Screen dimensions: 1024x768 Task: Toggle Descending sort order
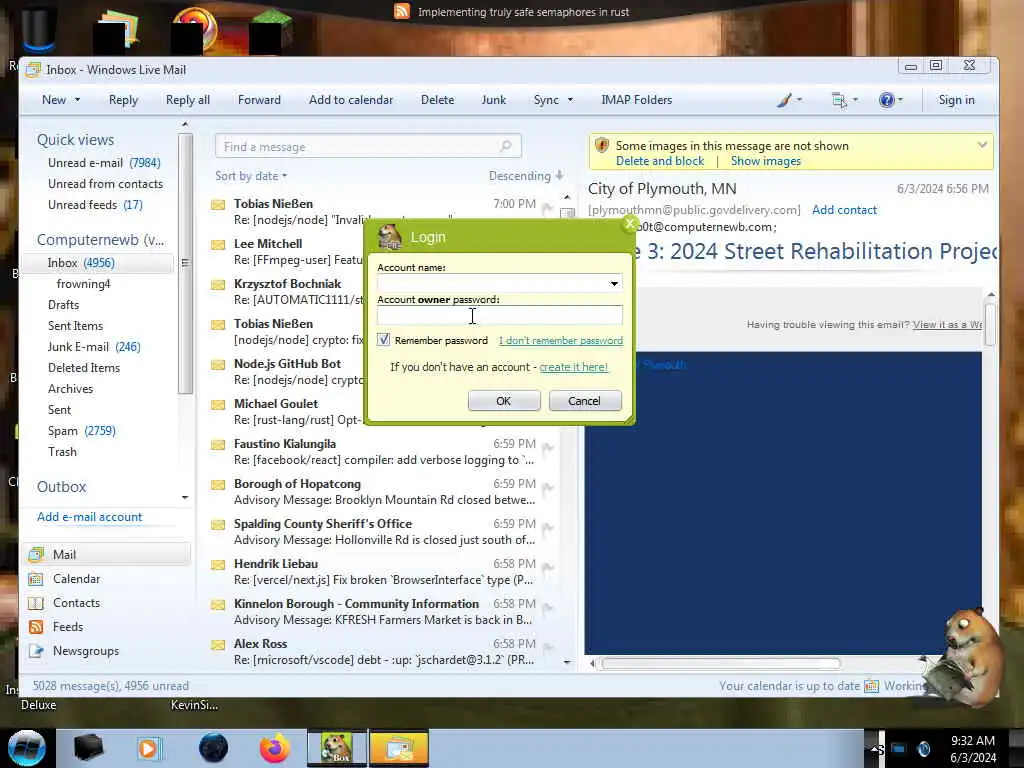tap(526, 176)
